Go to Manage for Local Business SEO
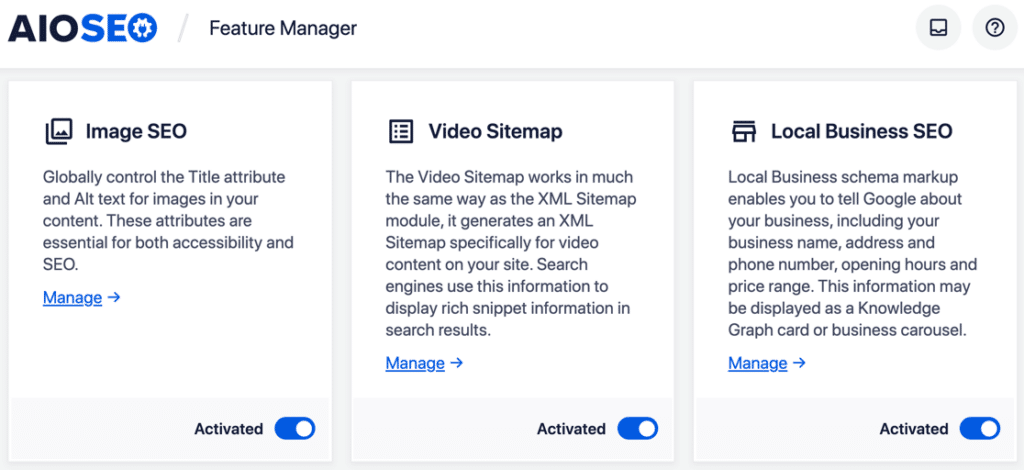 757,363
